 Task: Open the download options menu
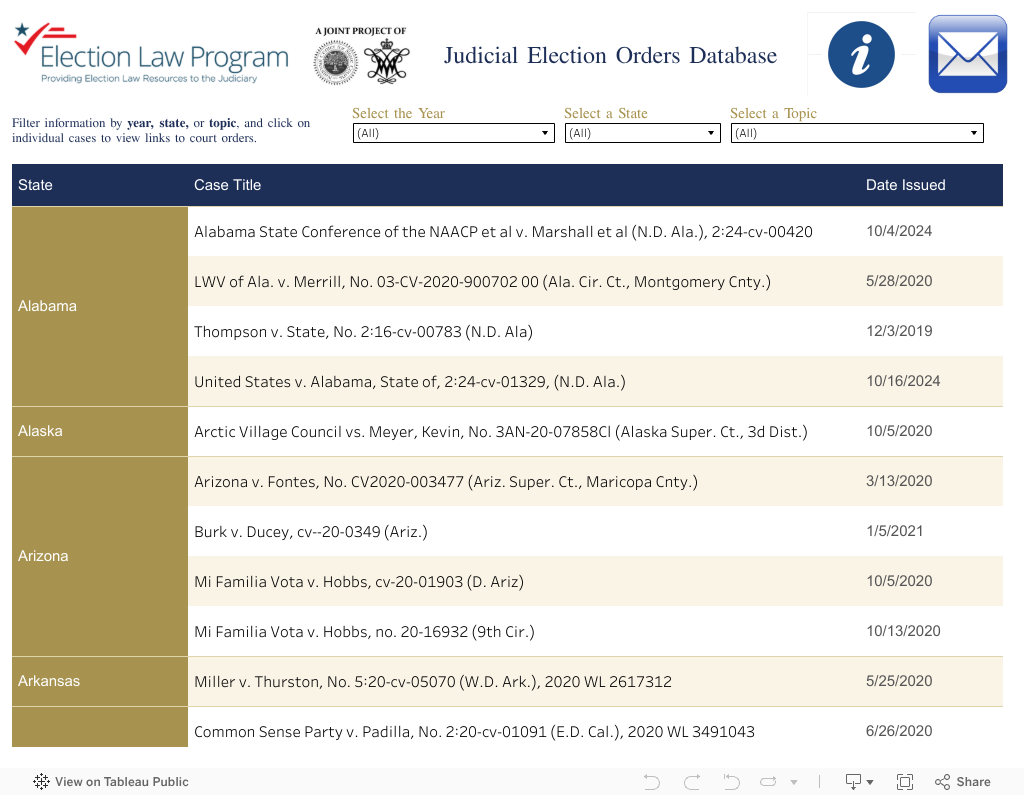[x=859, y=782]
